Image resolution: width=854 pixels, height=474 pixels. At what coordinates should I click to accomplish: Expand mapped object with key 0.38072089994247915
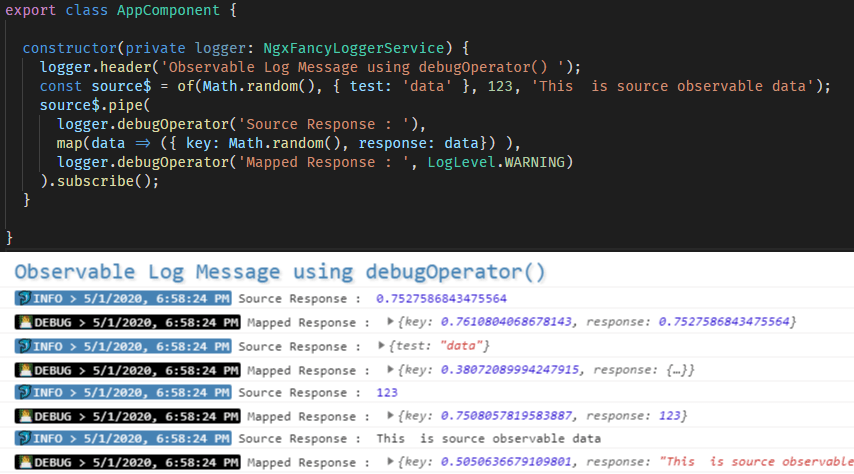390,369
